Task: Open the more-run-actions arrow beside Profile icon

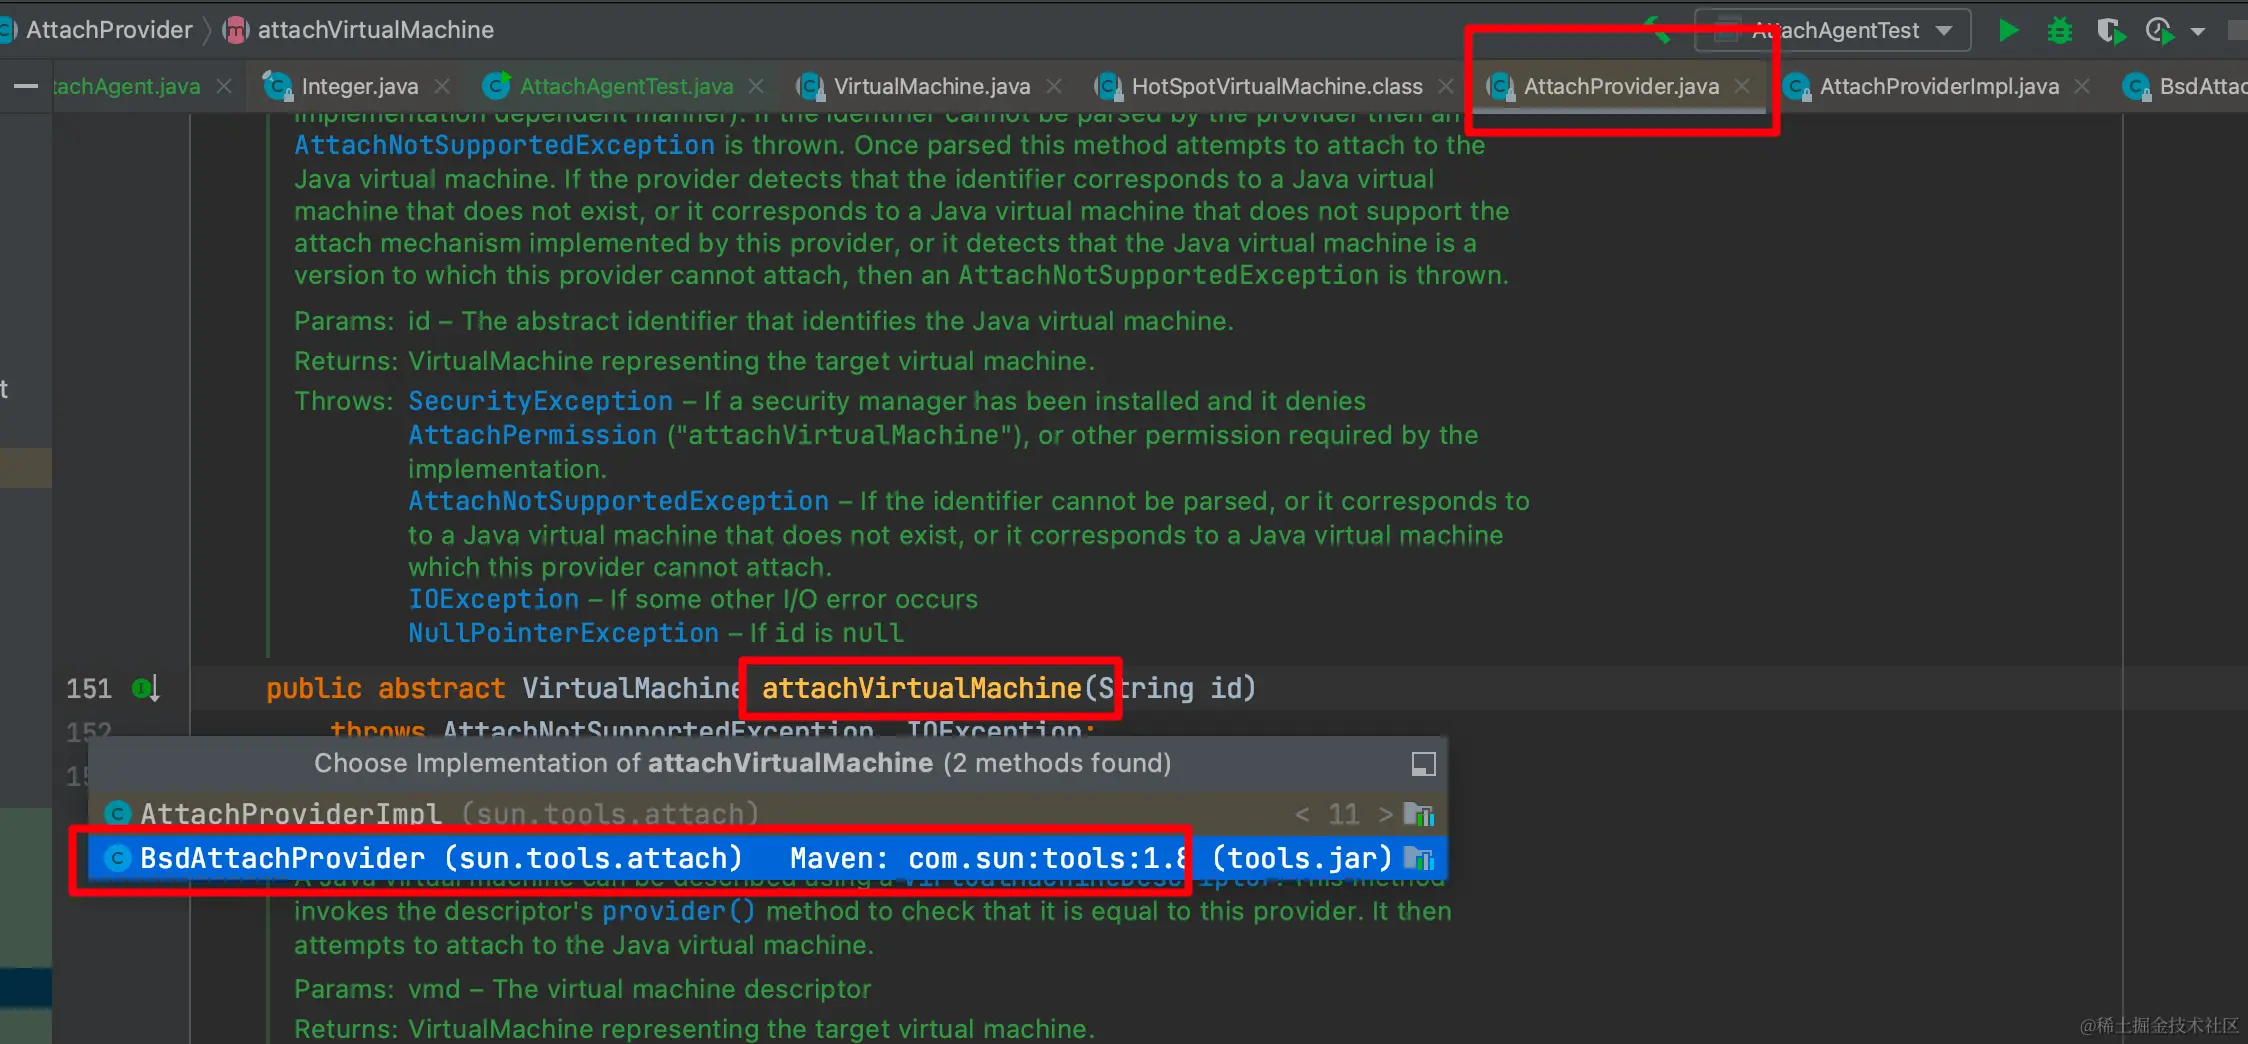Action: tap(2198, 32)
